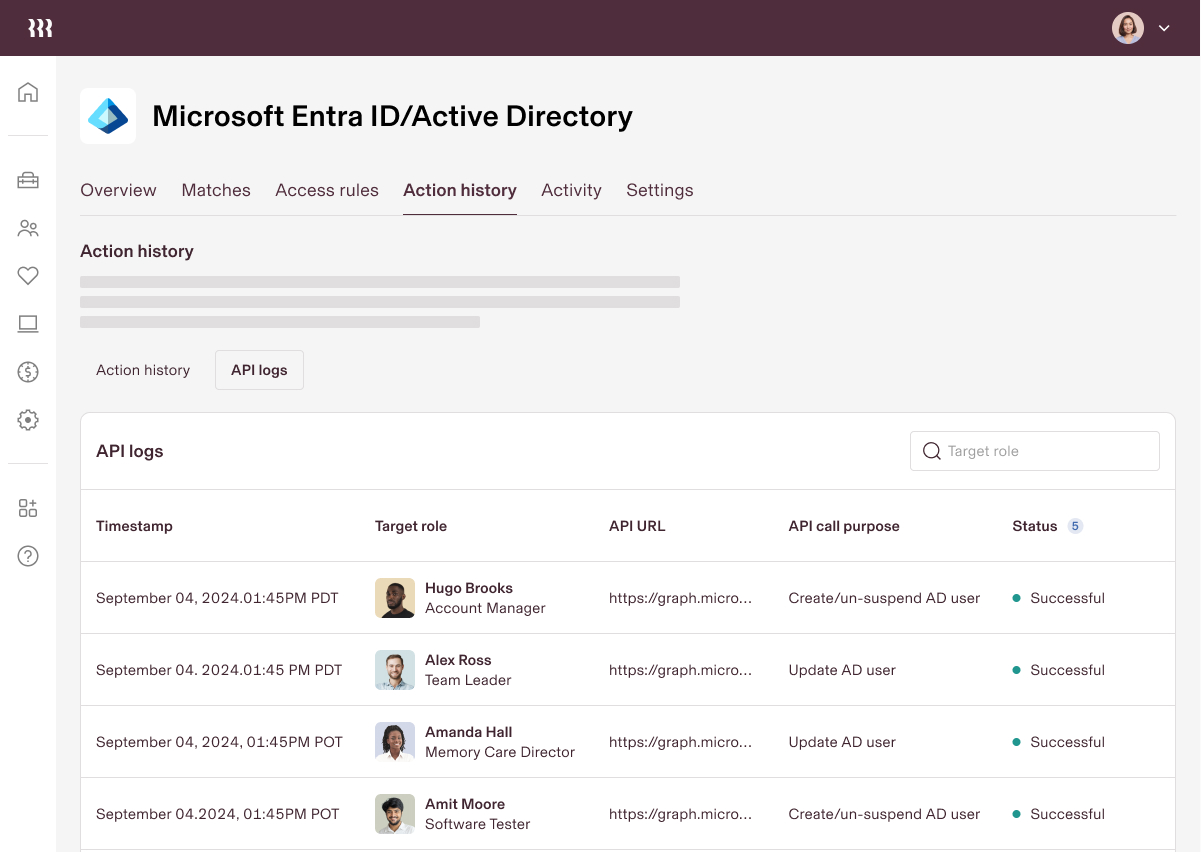Viewport: 1201px width, 852px height.
Task: Click the Timestamp column header
Action: [x=134, y=526]
